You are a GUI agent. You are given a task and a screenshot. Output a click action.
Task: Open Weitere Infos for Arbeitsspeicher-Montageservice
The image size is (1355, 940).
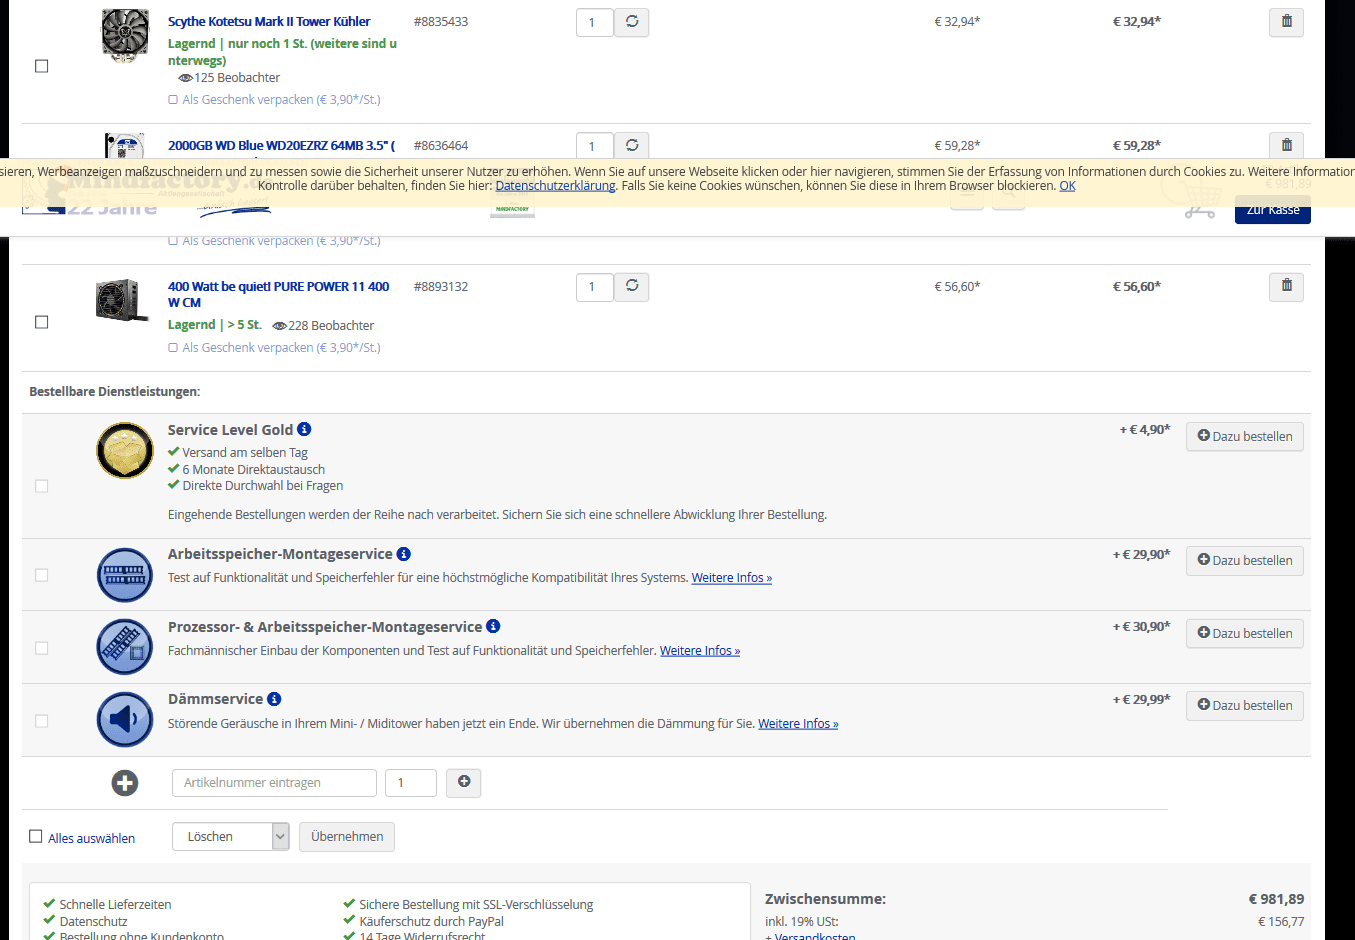tap(732, 578)
